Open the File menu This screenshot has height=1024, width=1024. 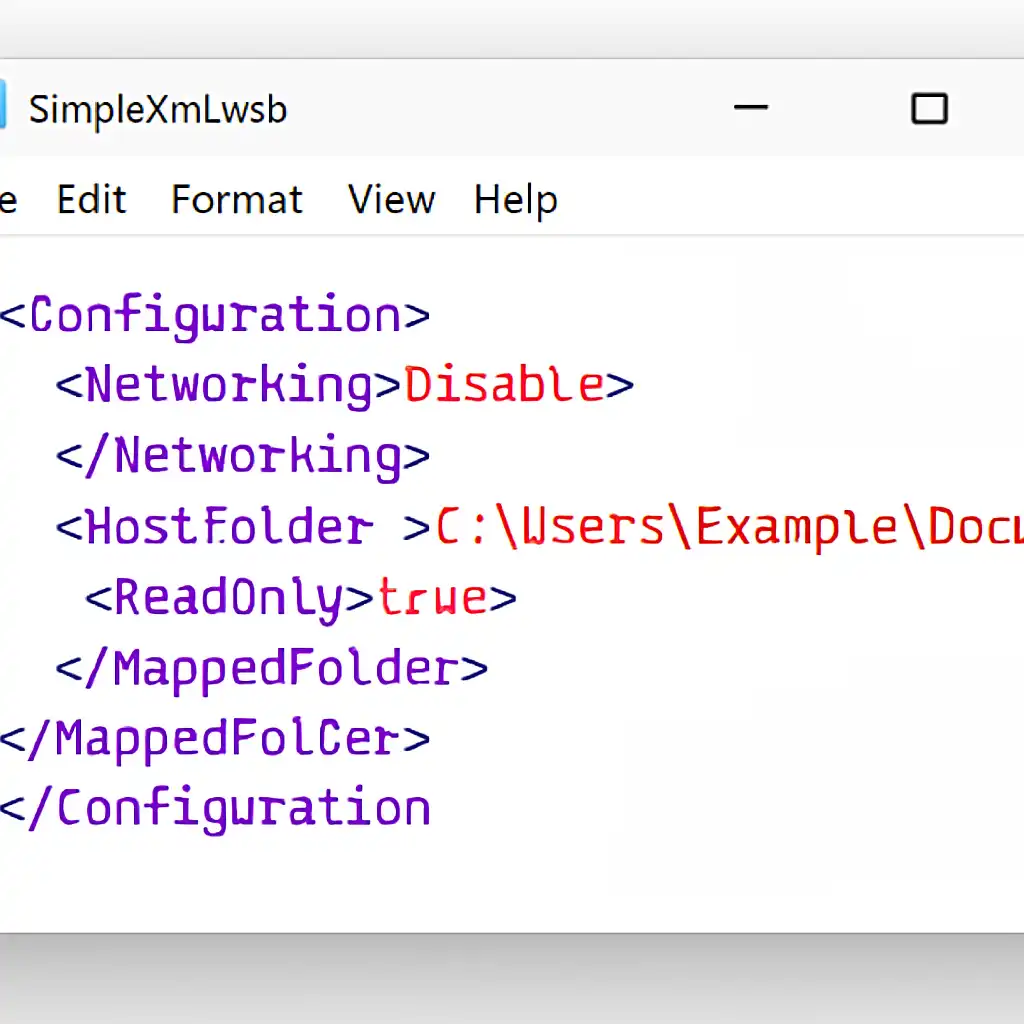coord(7,200)
